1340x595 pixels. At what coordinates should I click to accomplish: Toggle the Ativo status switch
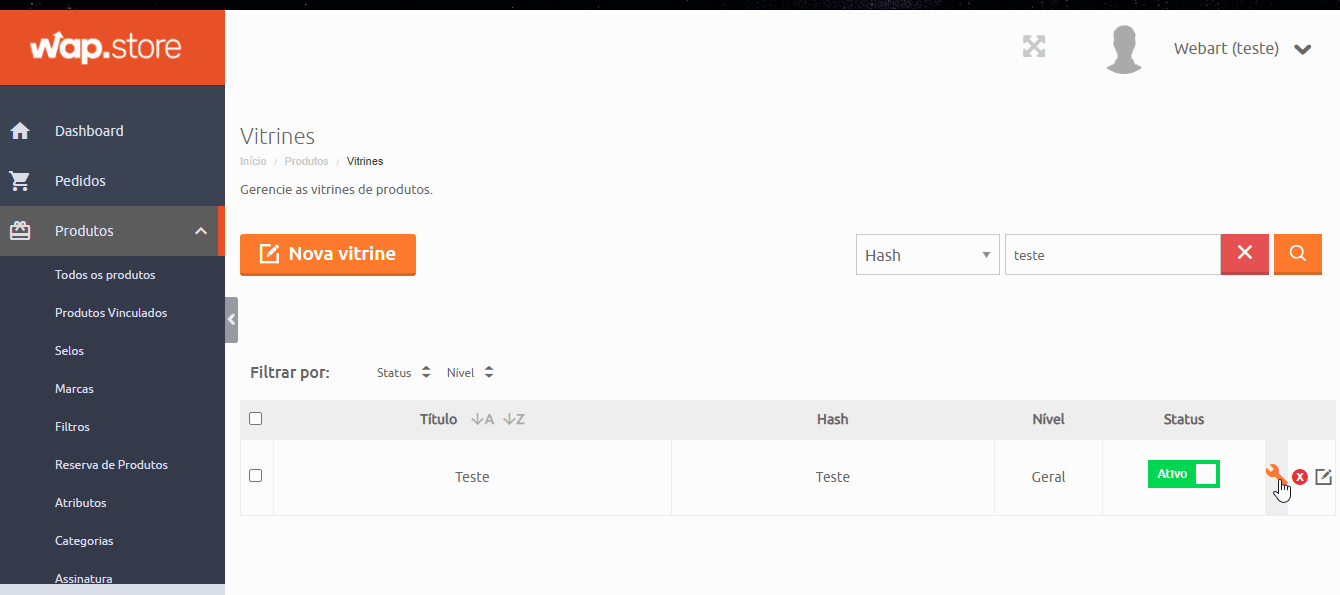pos(1184,474)
